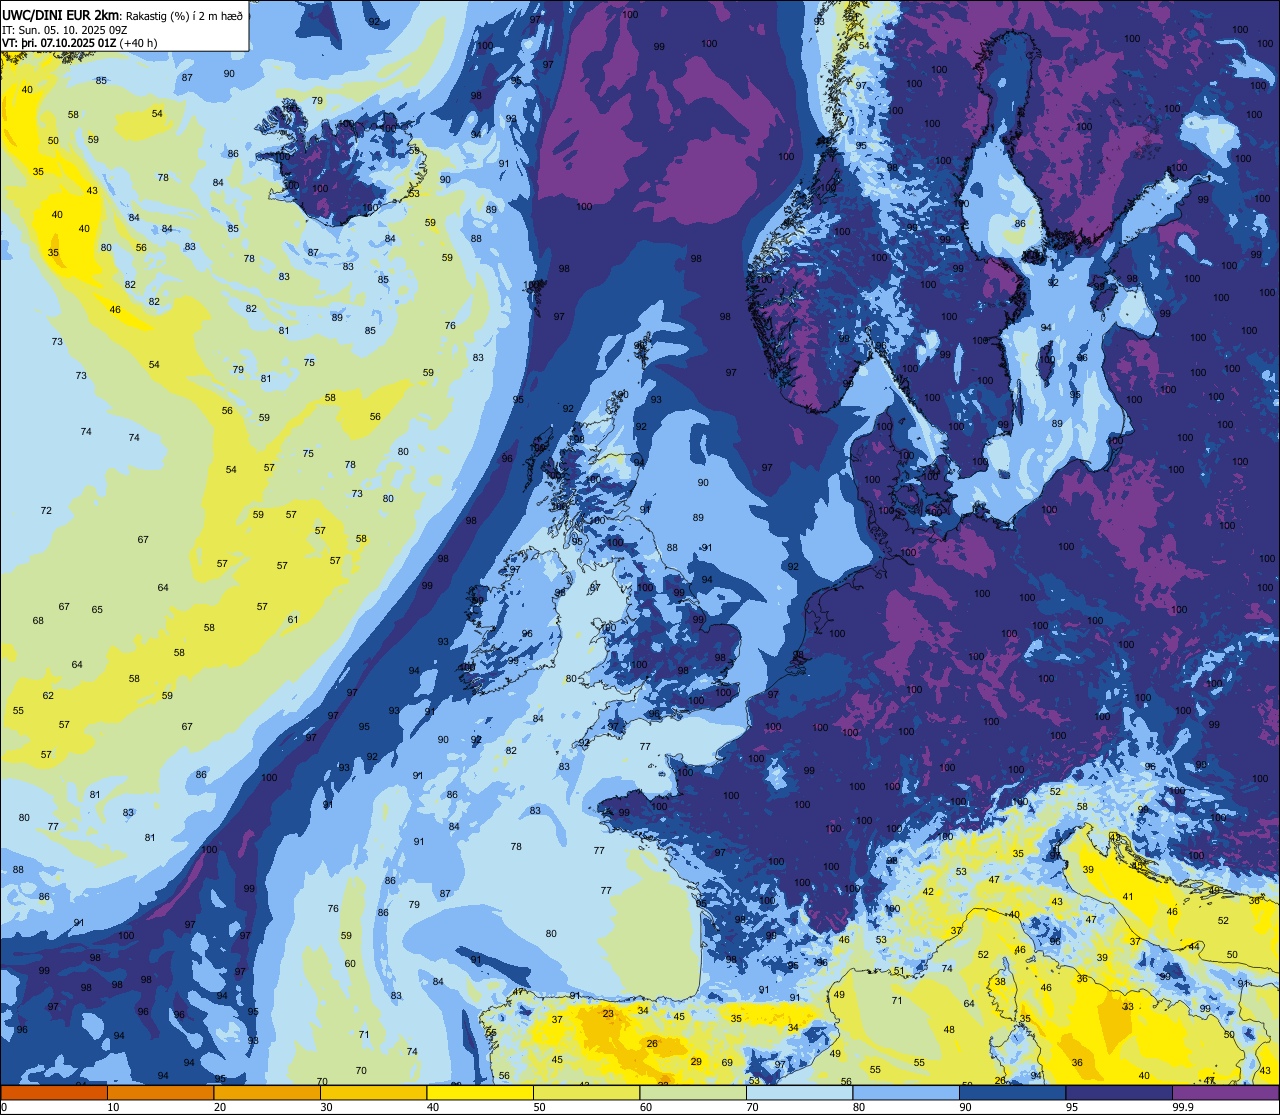The width and height of the screenshot is (1280, 1115).
Task: Click the humidity value 23 on the map
Action: 608,1014
